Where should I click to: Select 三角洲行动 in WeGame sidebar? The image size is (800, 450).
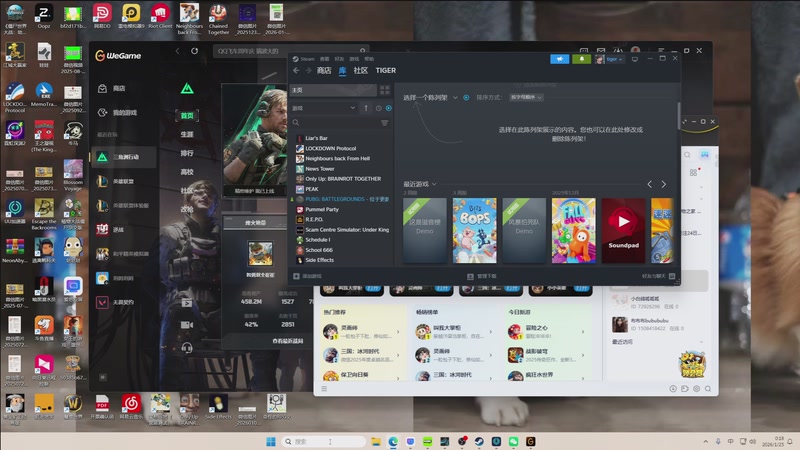pos(123,157)
